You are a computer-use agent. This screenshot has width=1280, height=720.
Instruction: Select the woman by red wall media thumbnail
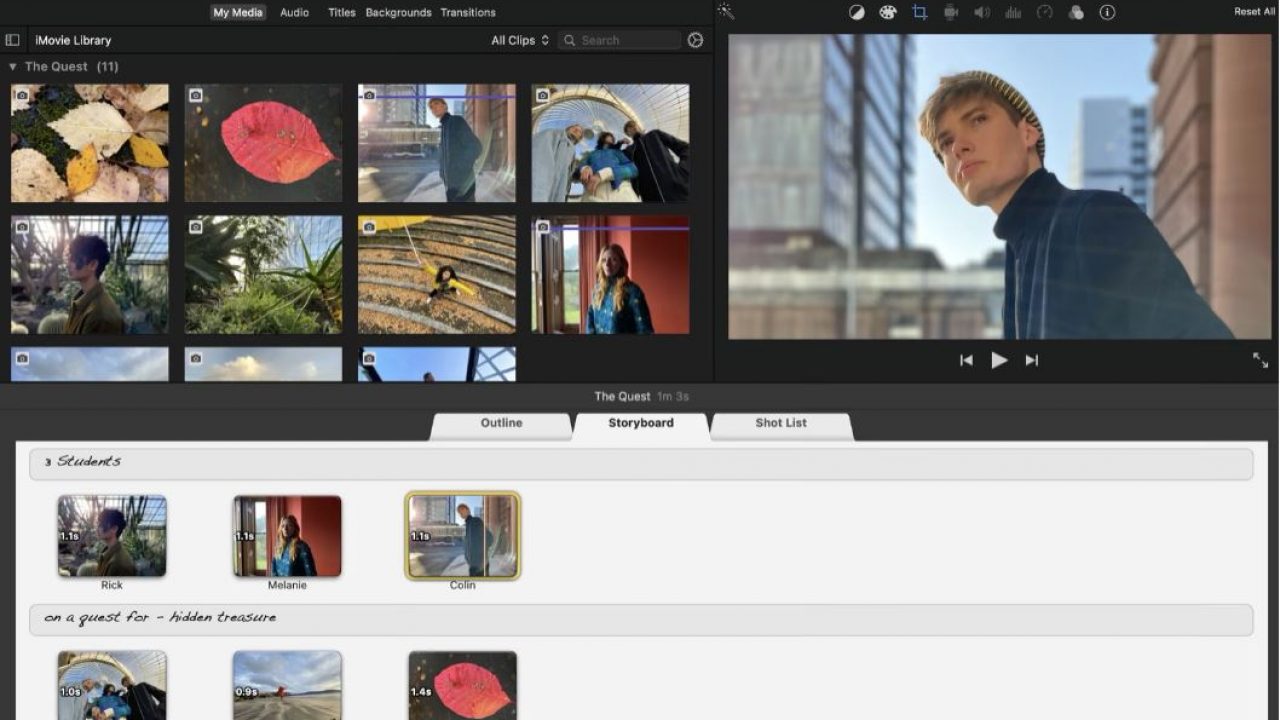coord(610,275)
